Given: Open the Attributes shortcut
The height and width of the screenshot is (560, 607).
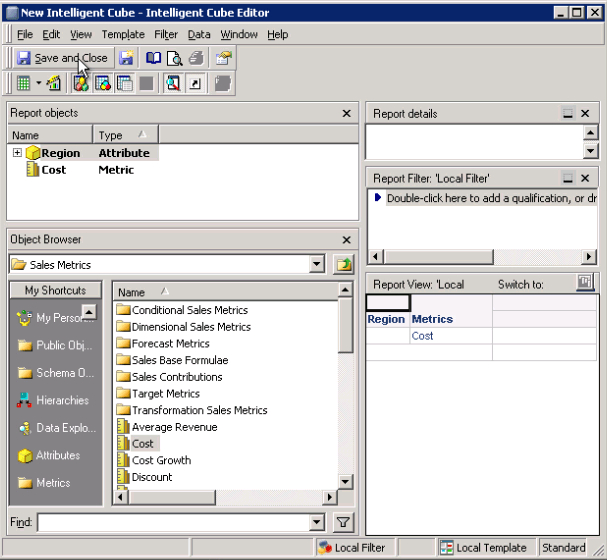Looking at the screenshot, I should [49, 456].
